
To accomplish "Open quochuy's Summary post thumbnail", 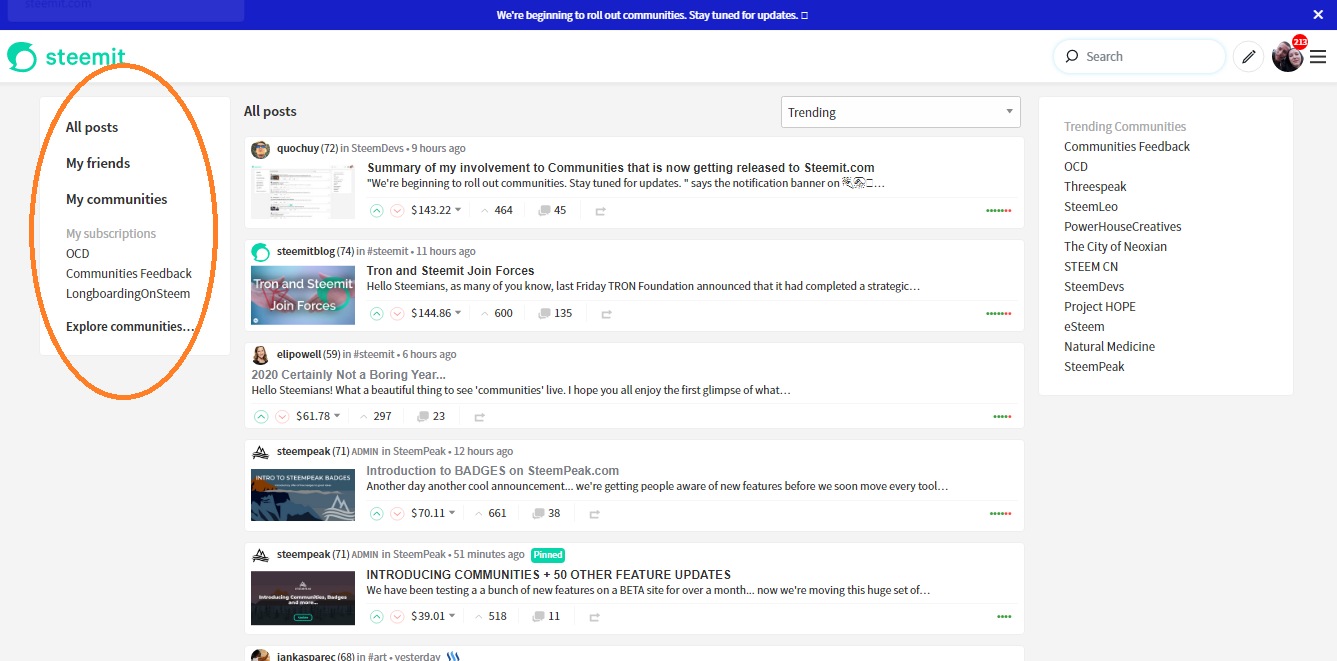I will (303, 192).
